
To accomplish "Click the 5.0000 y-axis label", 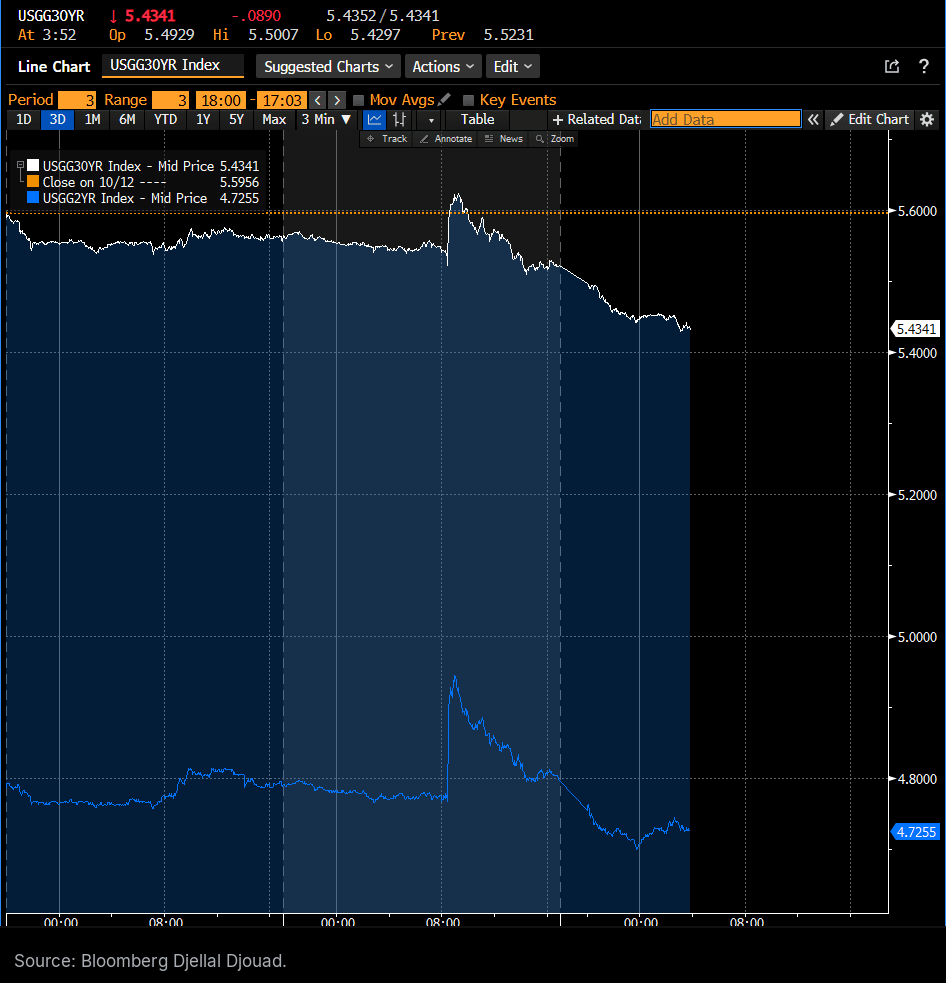I will click(x=917, y=637).
